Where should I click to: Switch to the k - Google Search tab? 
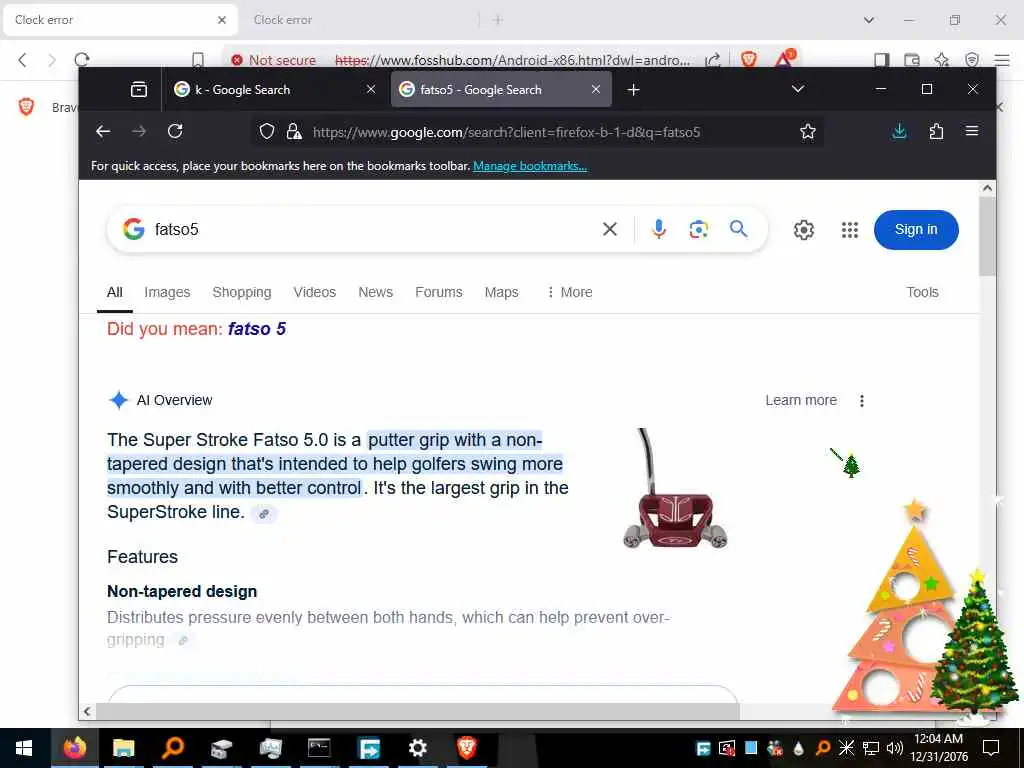[270, 89]
